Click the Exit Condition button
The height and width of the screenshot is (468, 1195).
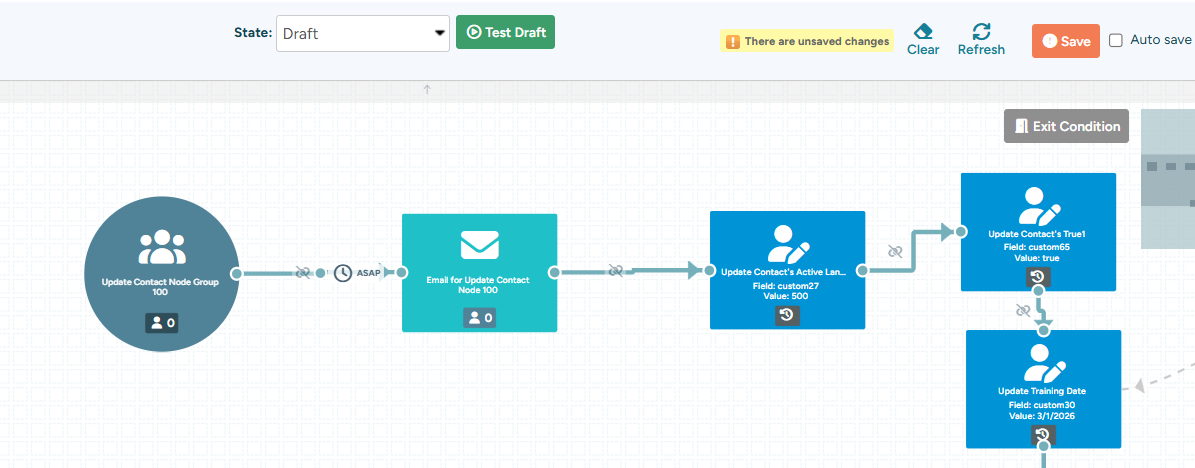1065,127
